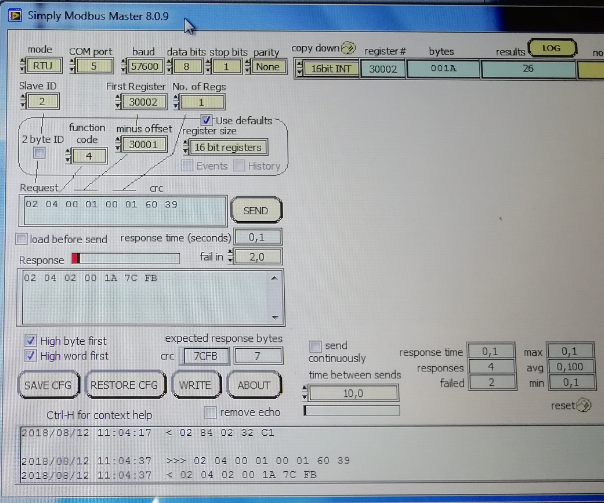
Task: Click the fail in value 2,0
Action: tap(258, 257)
